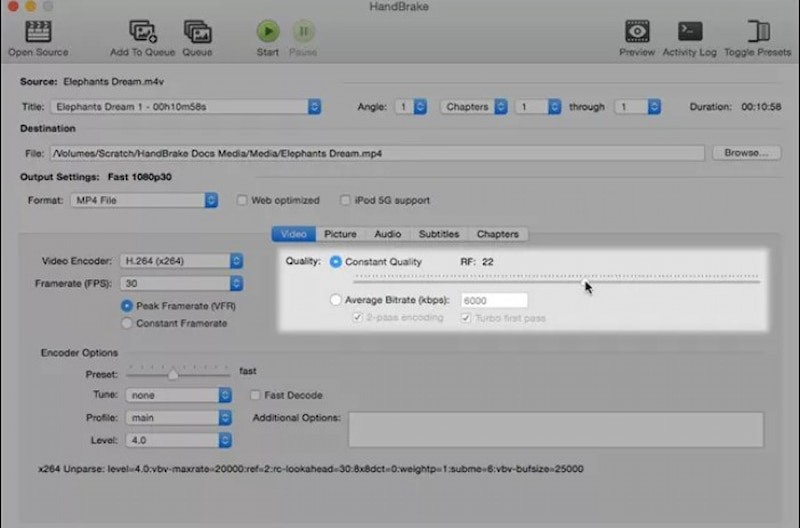Click the encoder Preset slider knob
The width and height of the screenshot is (800, 528).
173,375
